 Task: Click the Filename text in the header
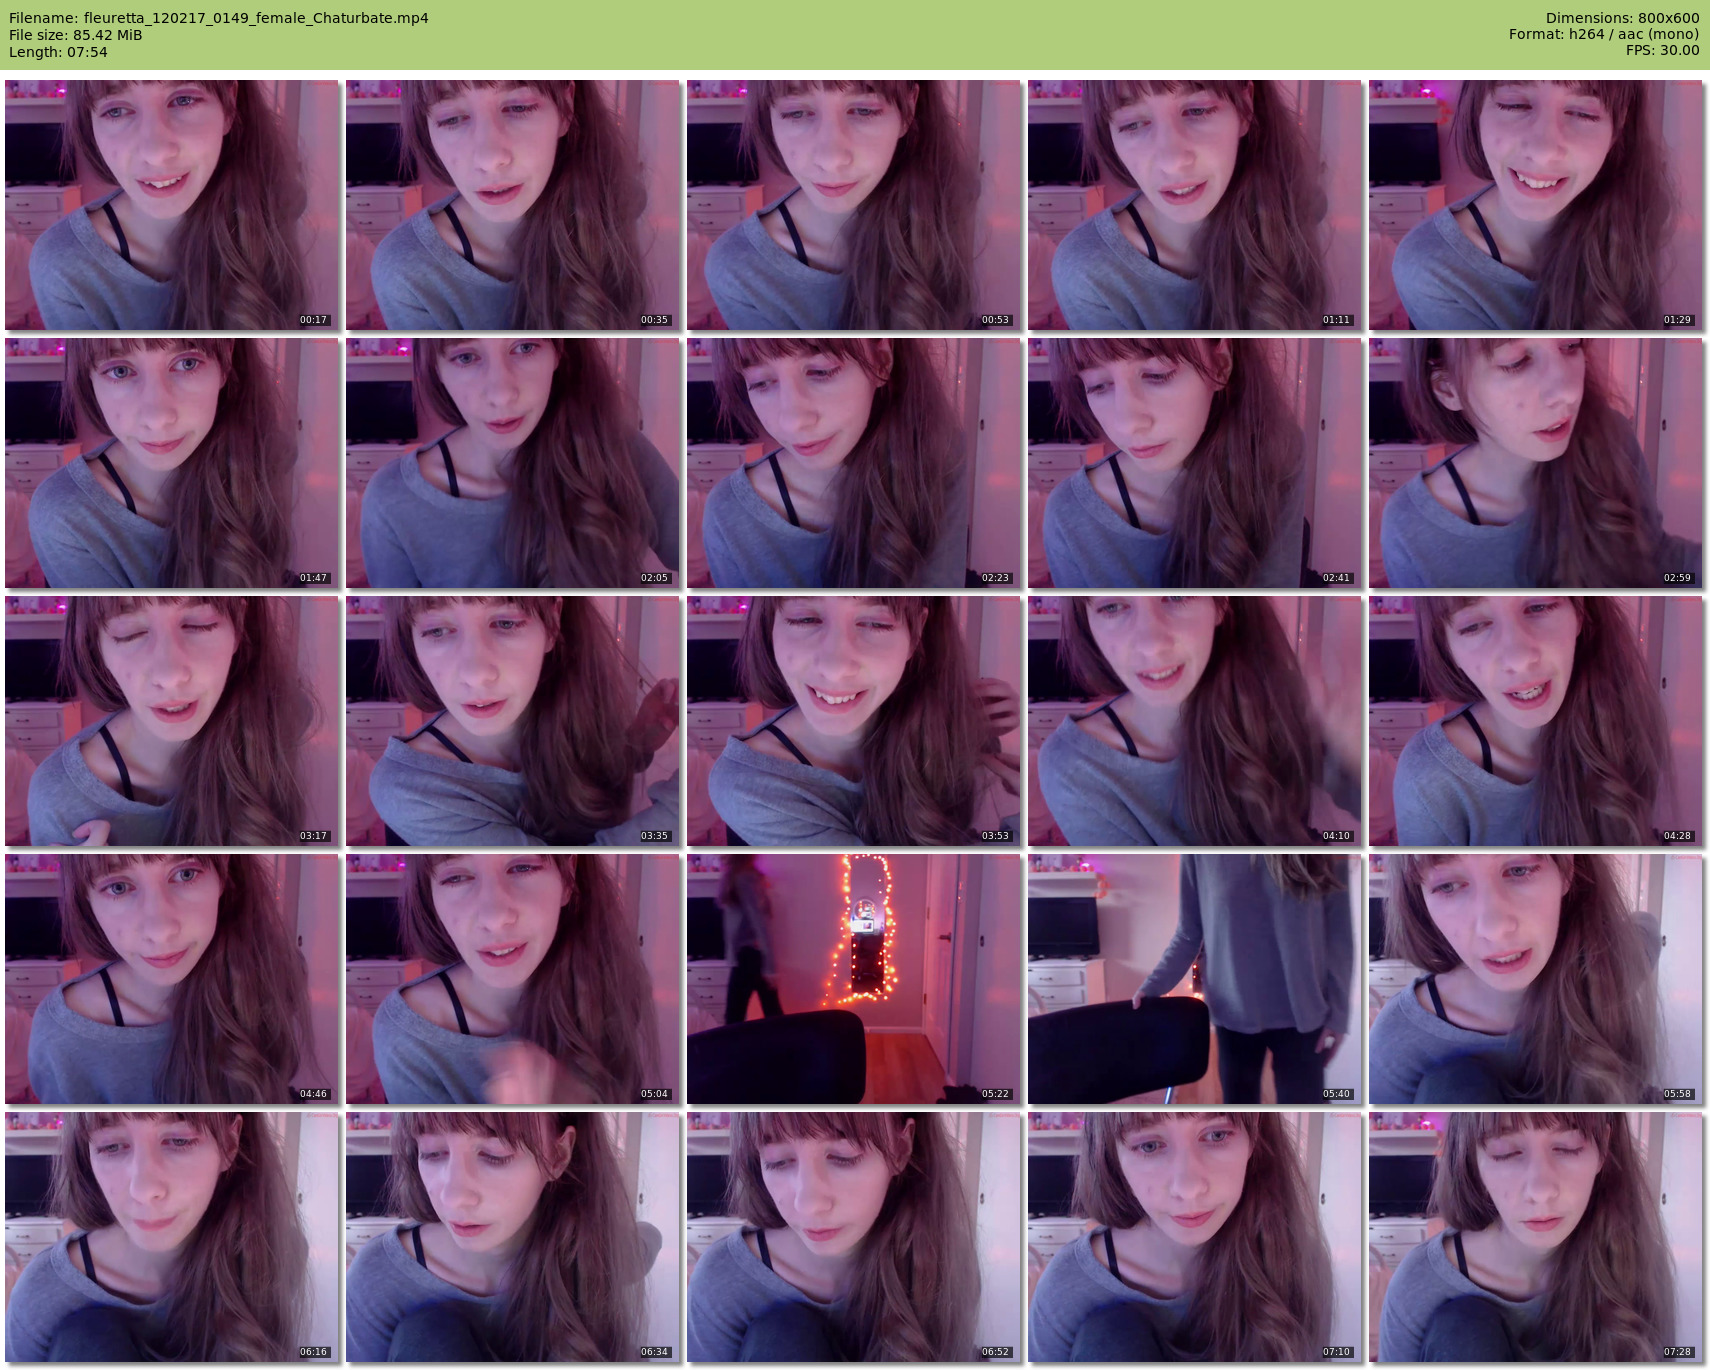pos(218,18)
